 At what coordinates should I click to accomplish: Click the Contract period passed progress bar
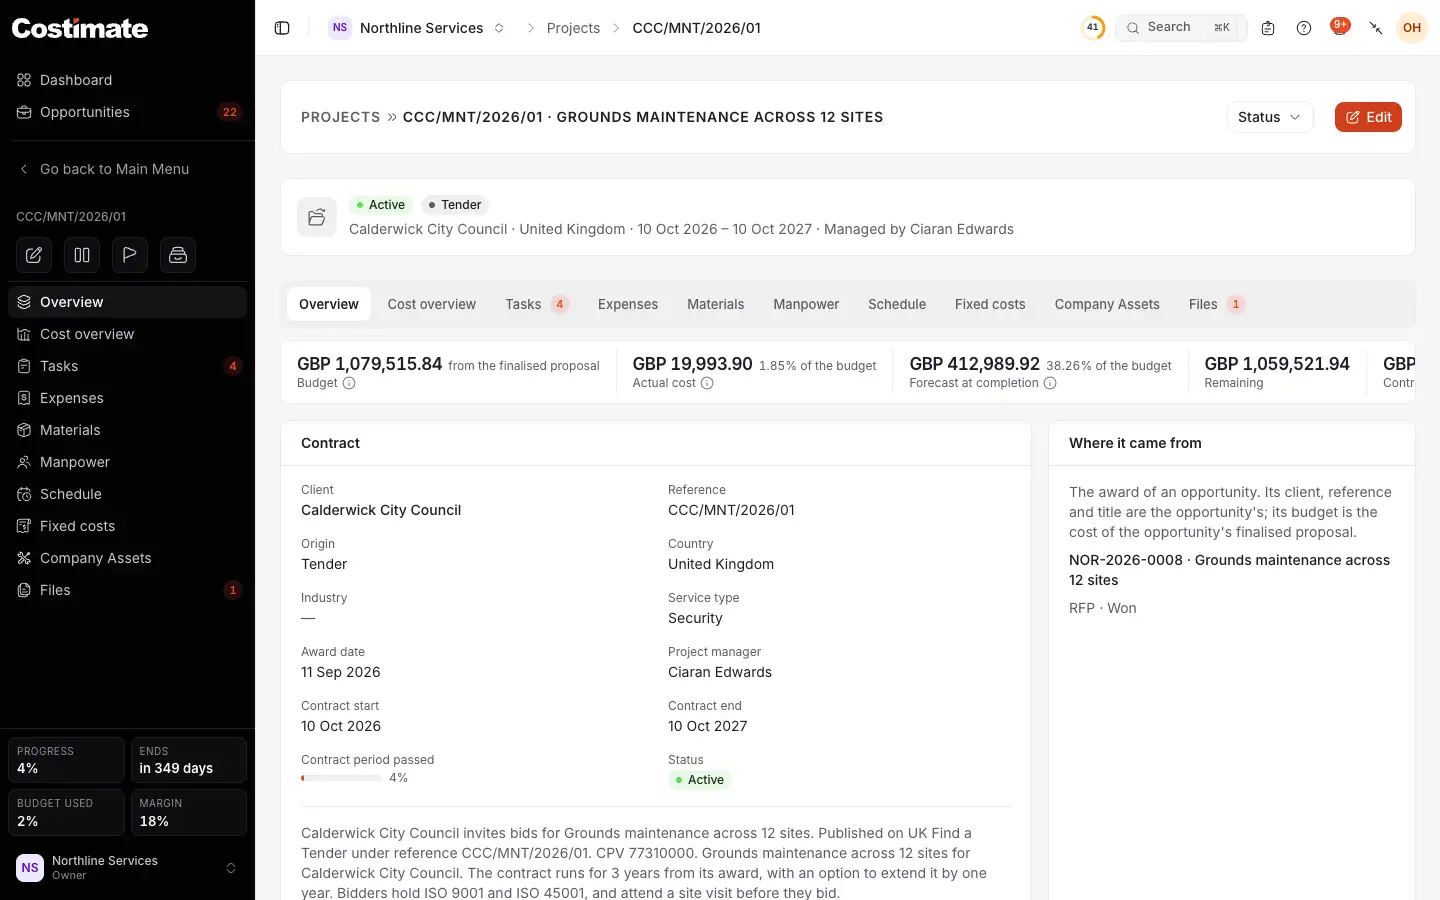[x=341, y=778]
